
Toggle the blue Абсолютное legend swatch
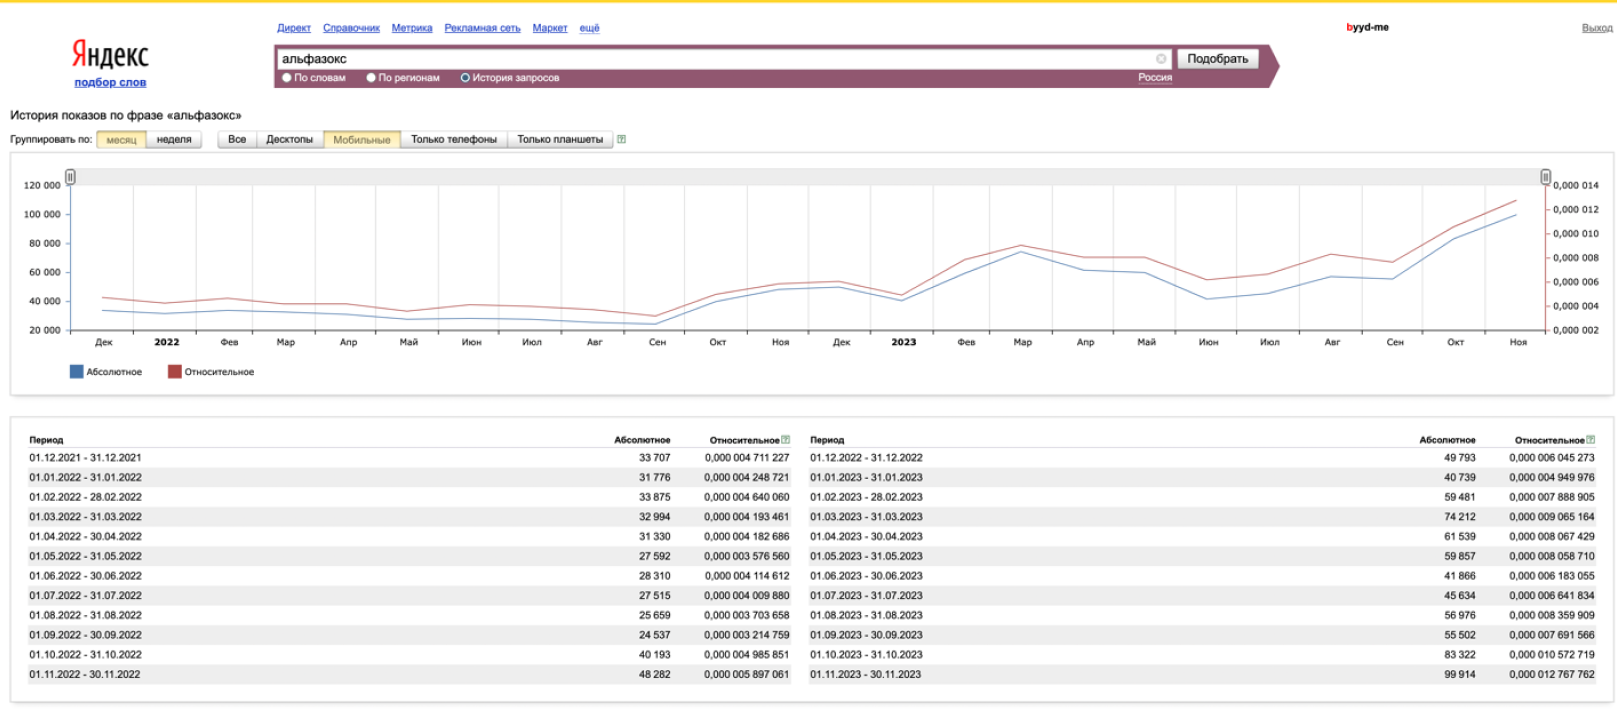coord(76,372)
